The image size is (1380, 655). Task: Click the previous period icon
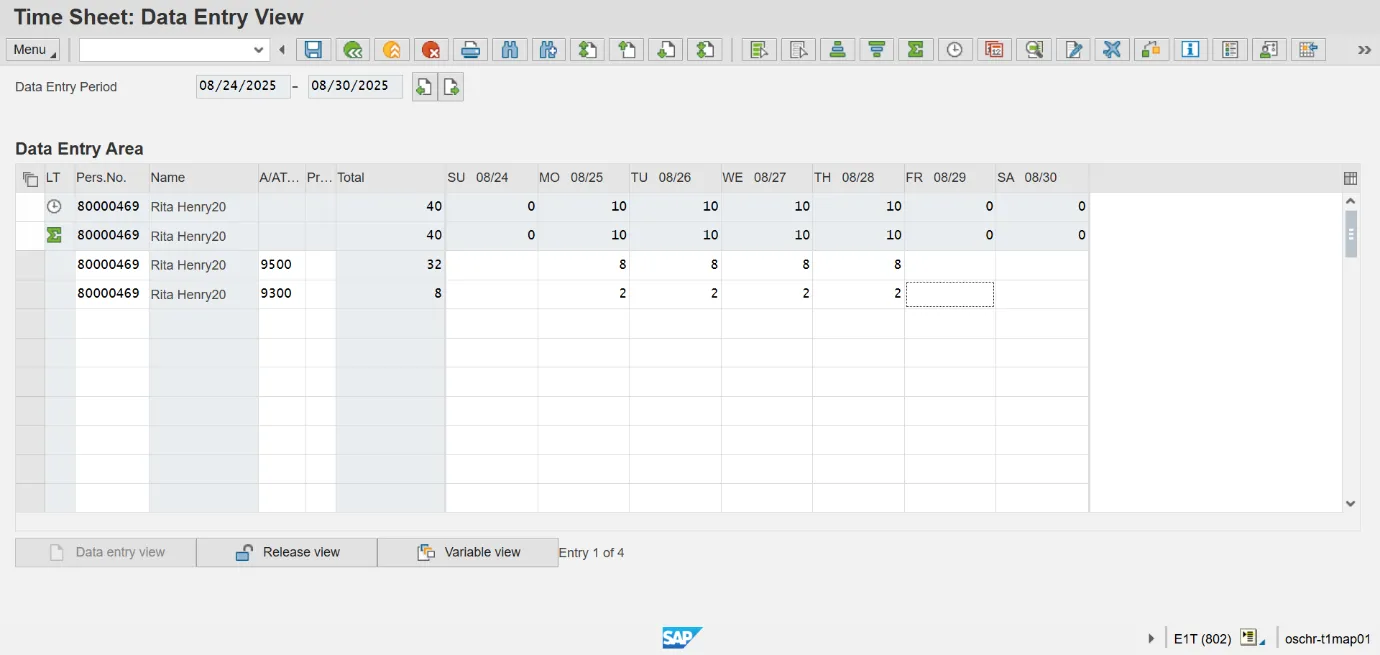pos(424,87)
